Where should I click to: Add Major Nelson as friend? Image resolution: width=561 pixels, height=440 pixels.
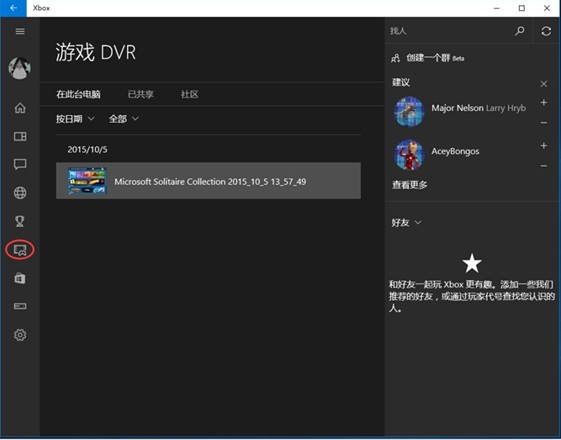tap(543, 103)
